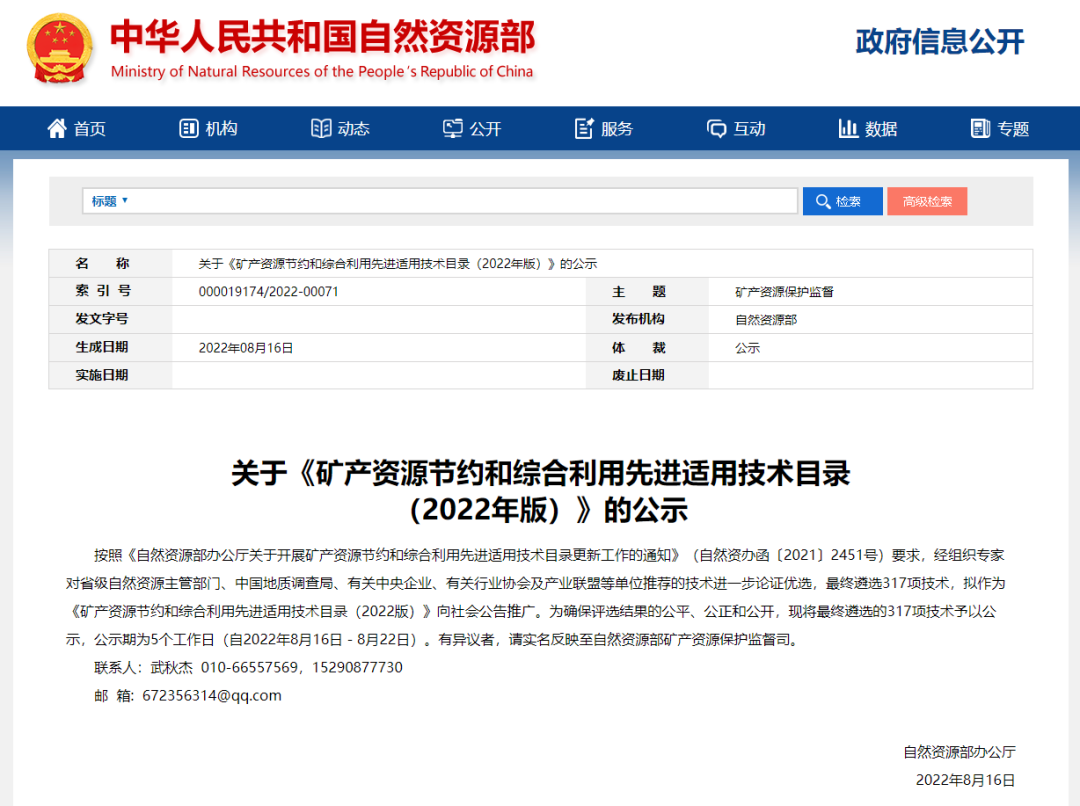1080x806 pixels.
Task: Click the 互动 chat bubble icon
Action: coord(716,128)
